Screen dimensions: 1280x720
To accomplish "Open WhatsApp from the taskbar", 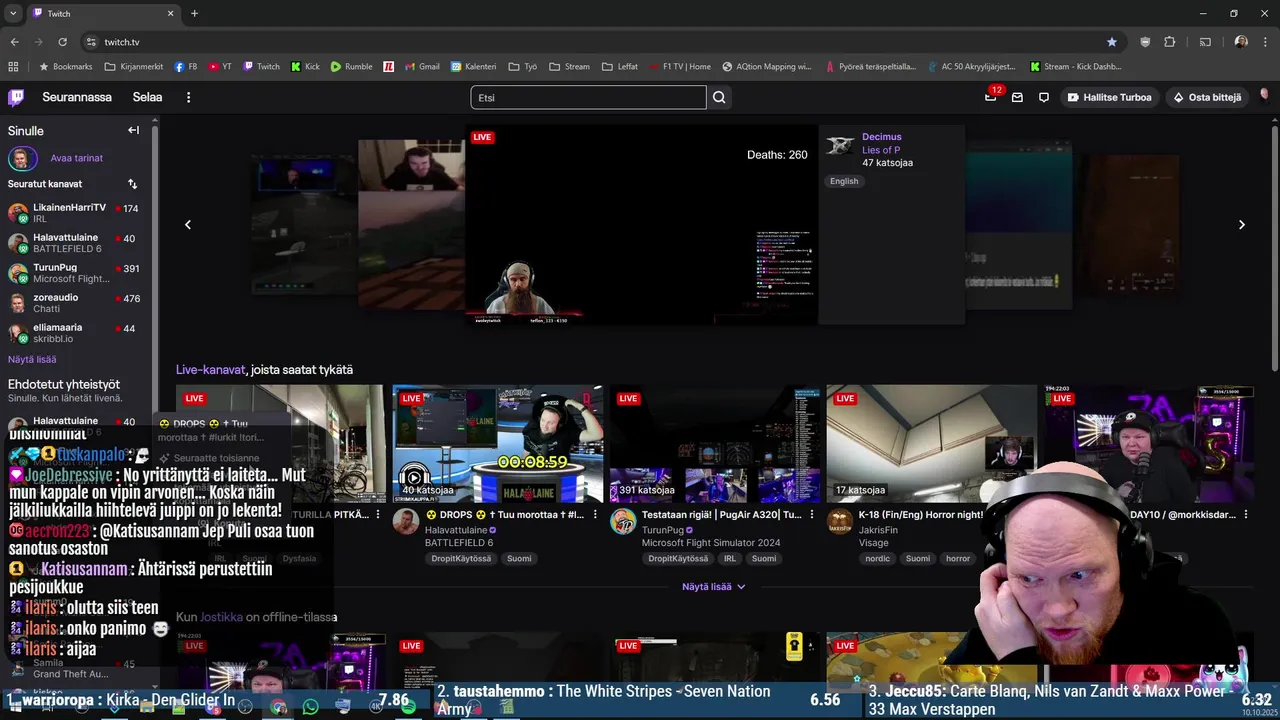I will click(x=310, y=707).
